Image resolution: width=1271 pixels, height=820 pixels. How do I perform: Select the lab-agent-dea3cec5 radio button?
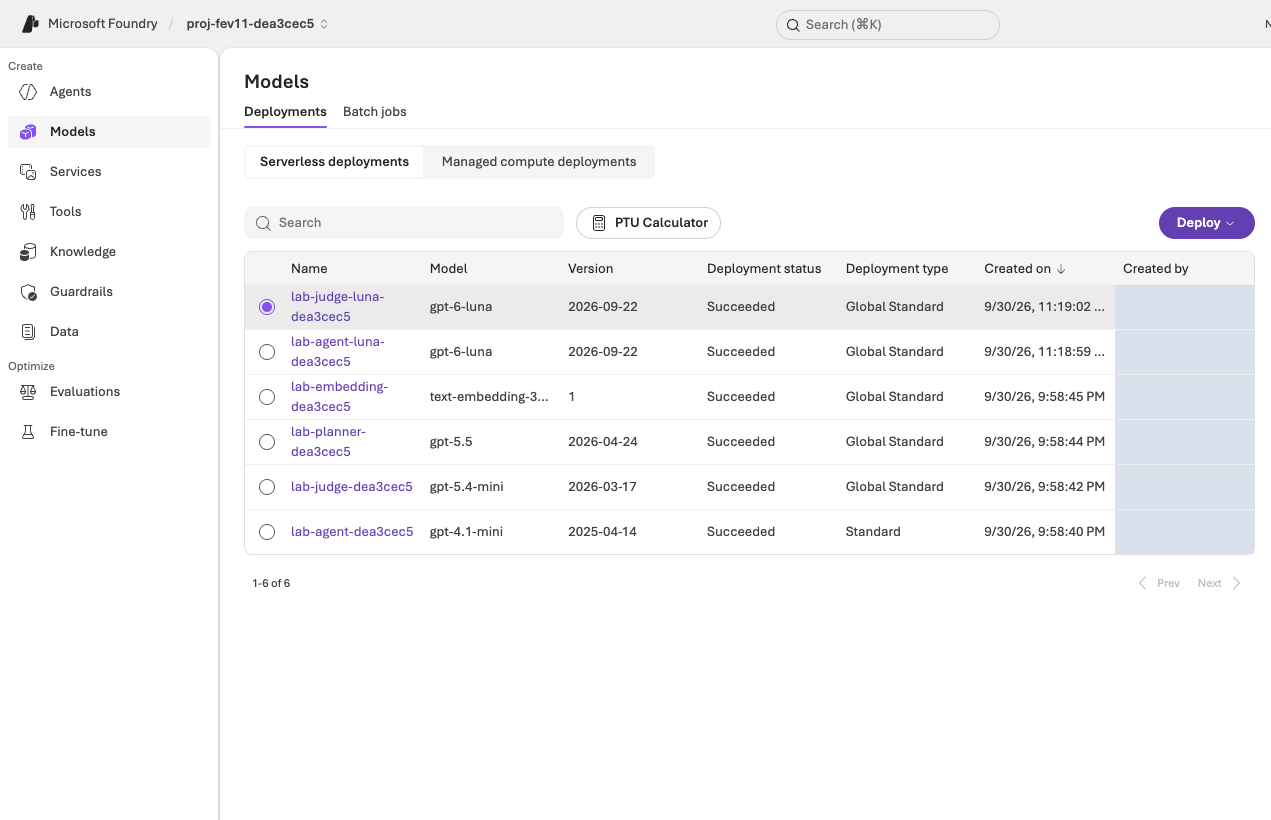tap(267, 532)
